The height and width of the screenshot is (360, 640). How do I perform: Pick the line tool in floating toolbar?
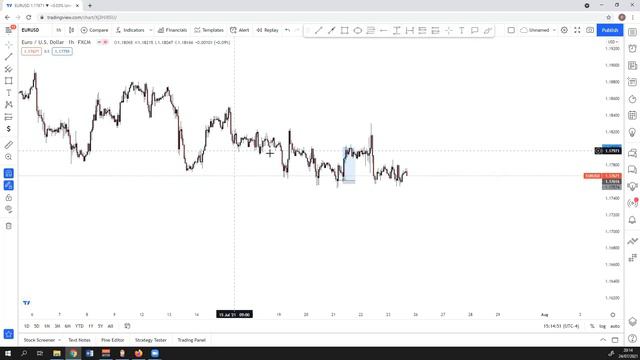[318, 30]
